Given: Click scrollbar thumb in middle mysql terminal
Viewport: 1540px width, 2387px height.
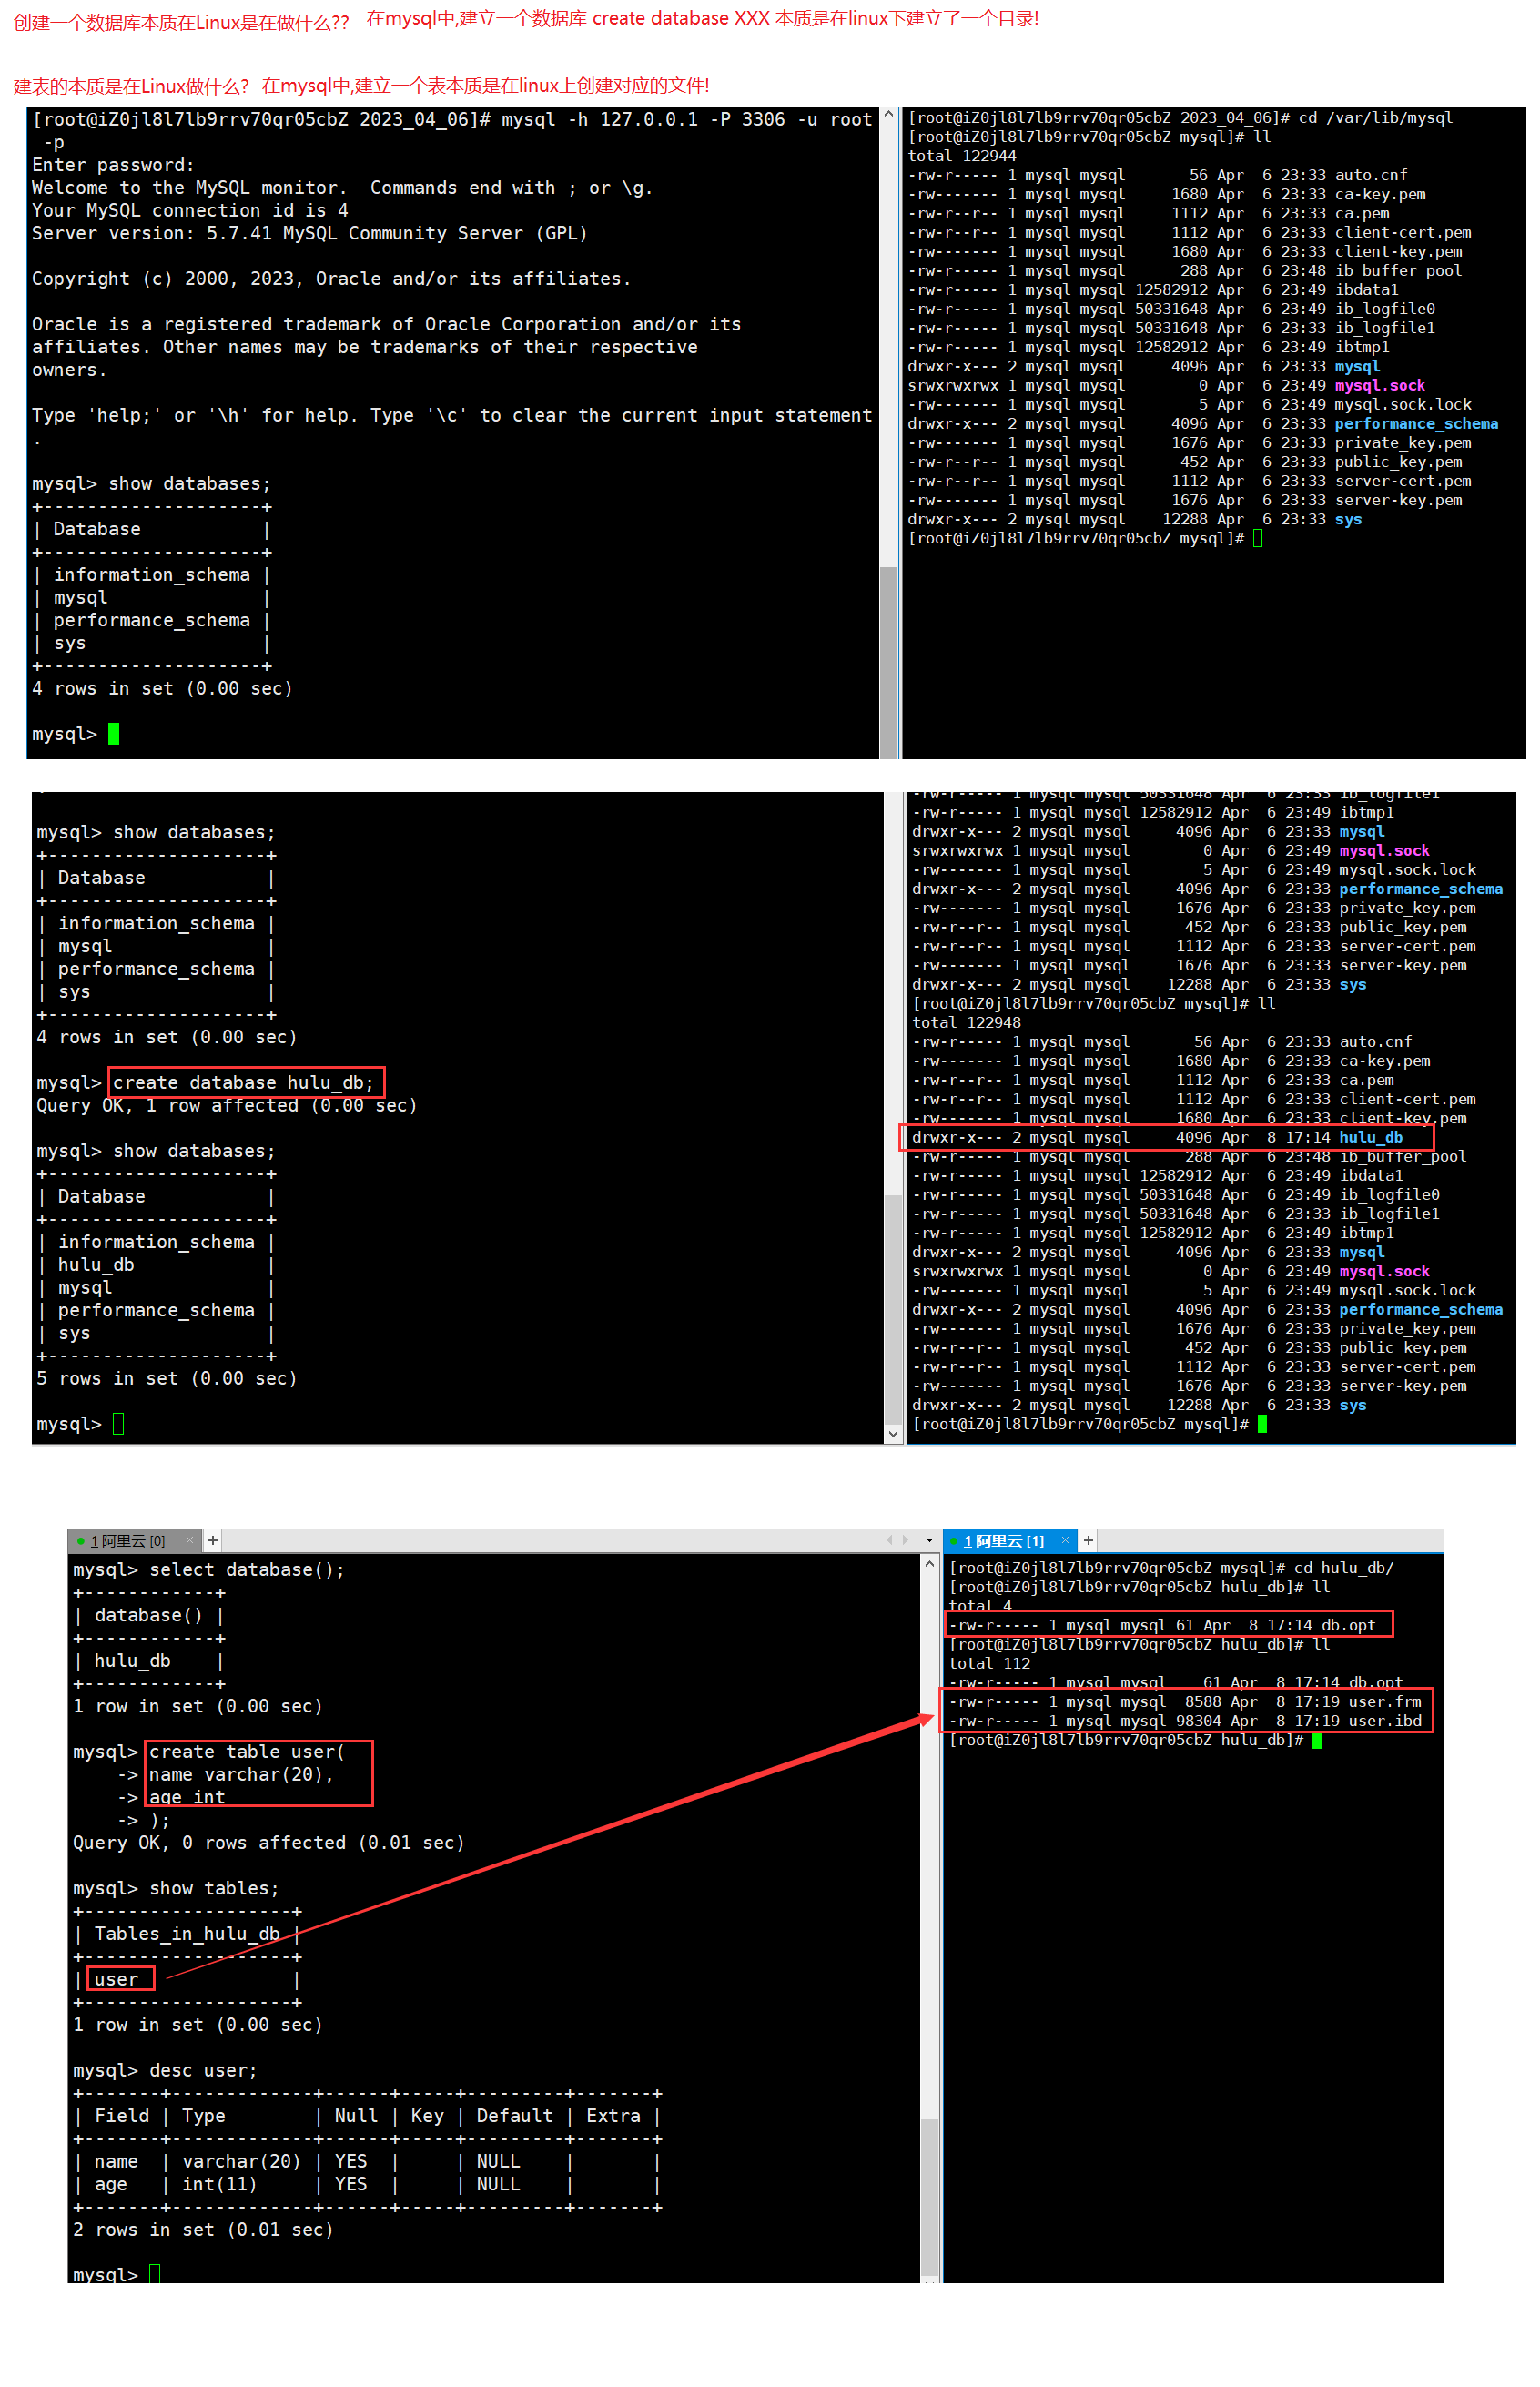Looking at the screenshot, I should [x=893, y=1309].
